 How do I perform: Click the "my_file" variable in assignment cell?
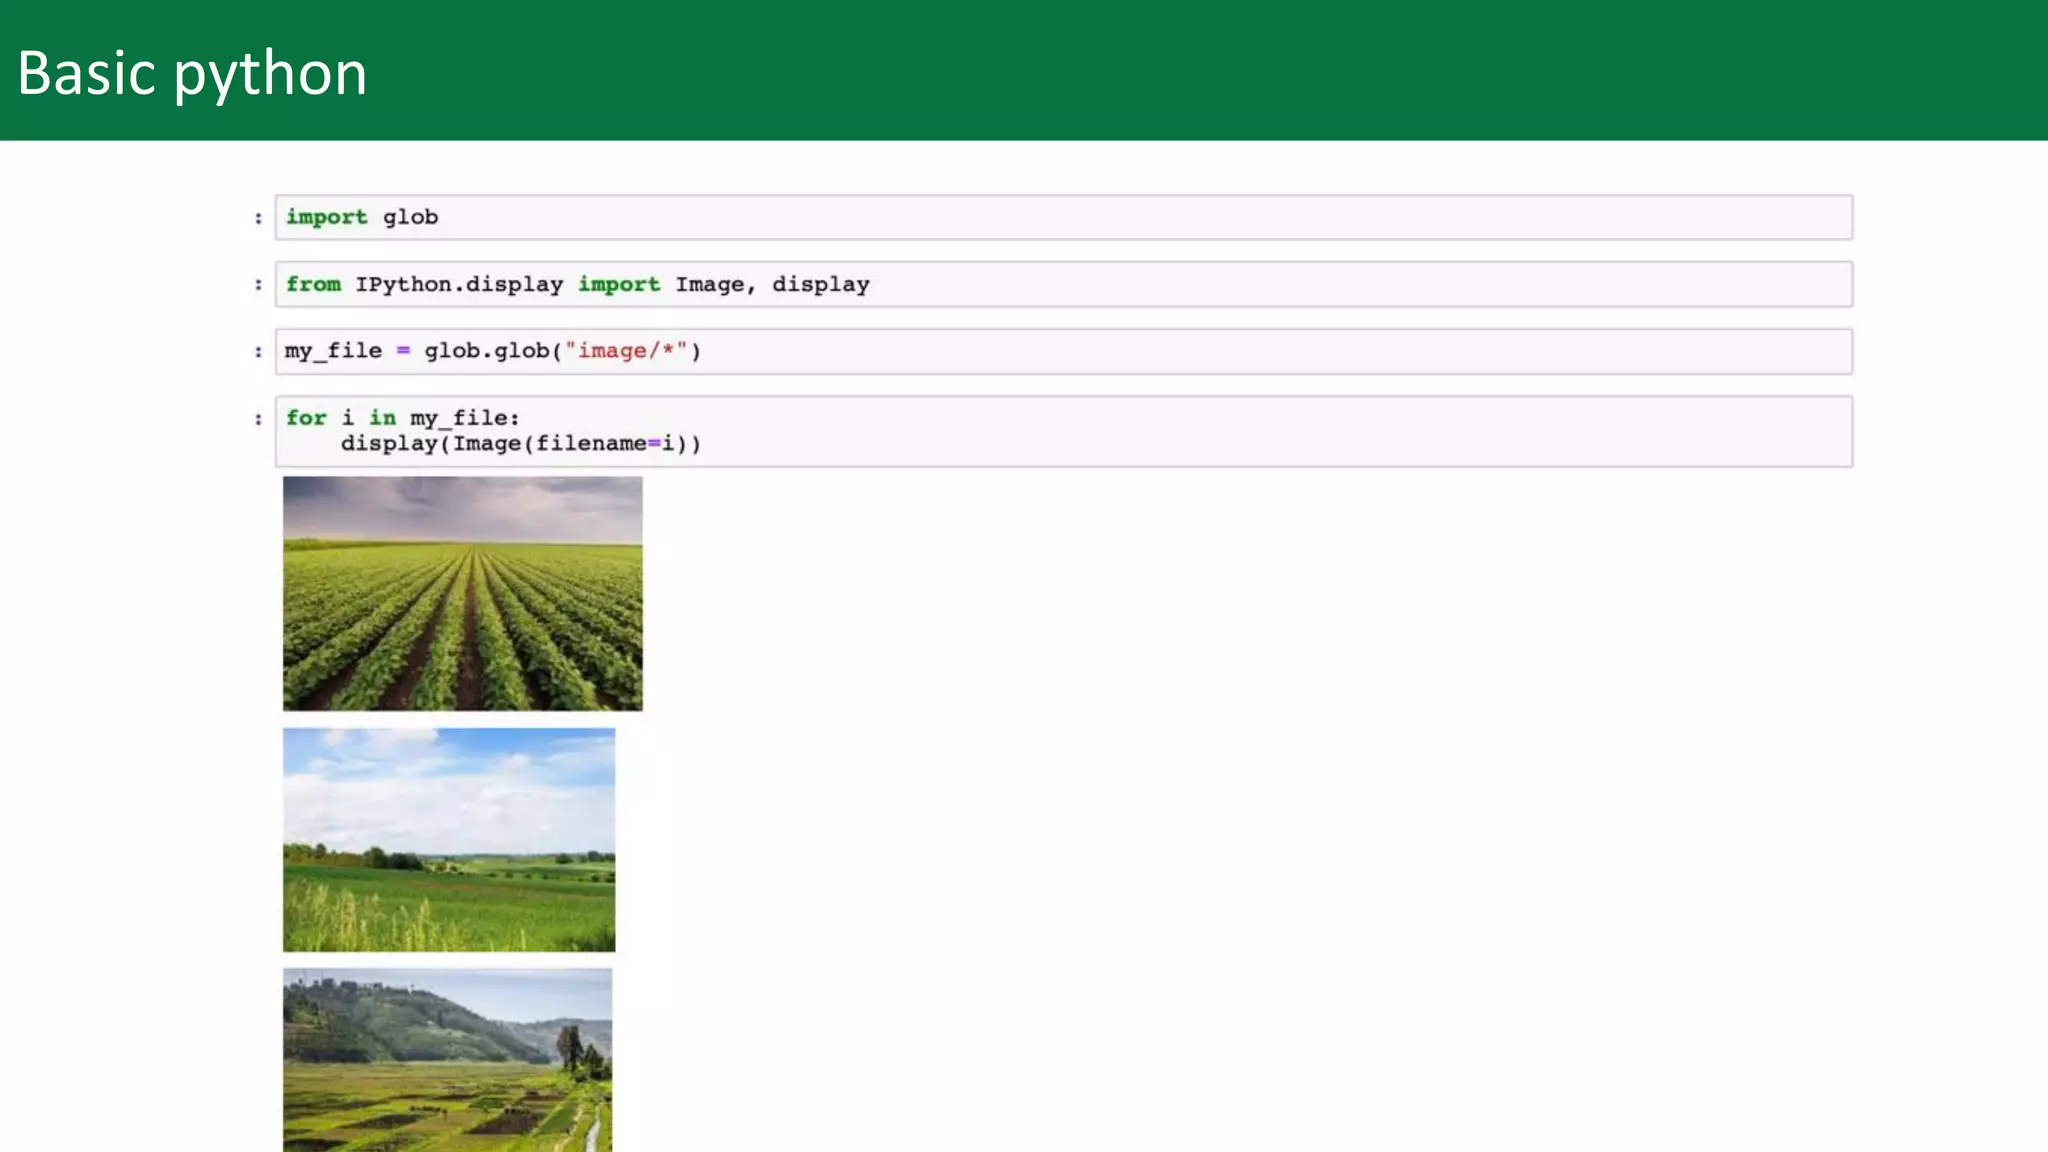click(x=333, y=351)
